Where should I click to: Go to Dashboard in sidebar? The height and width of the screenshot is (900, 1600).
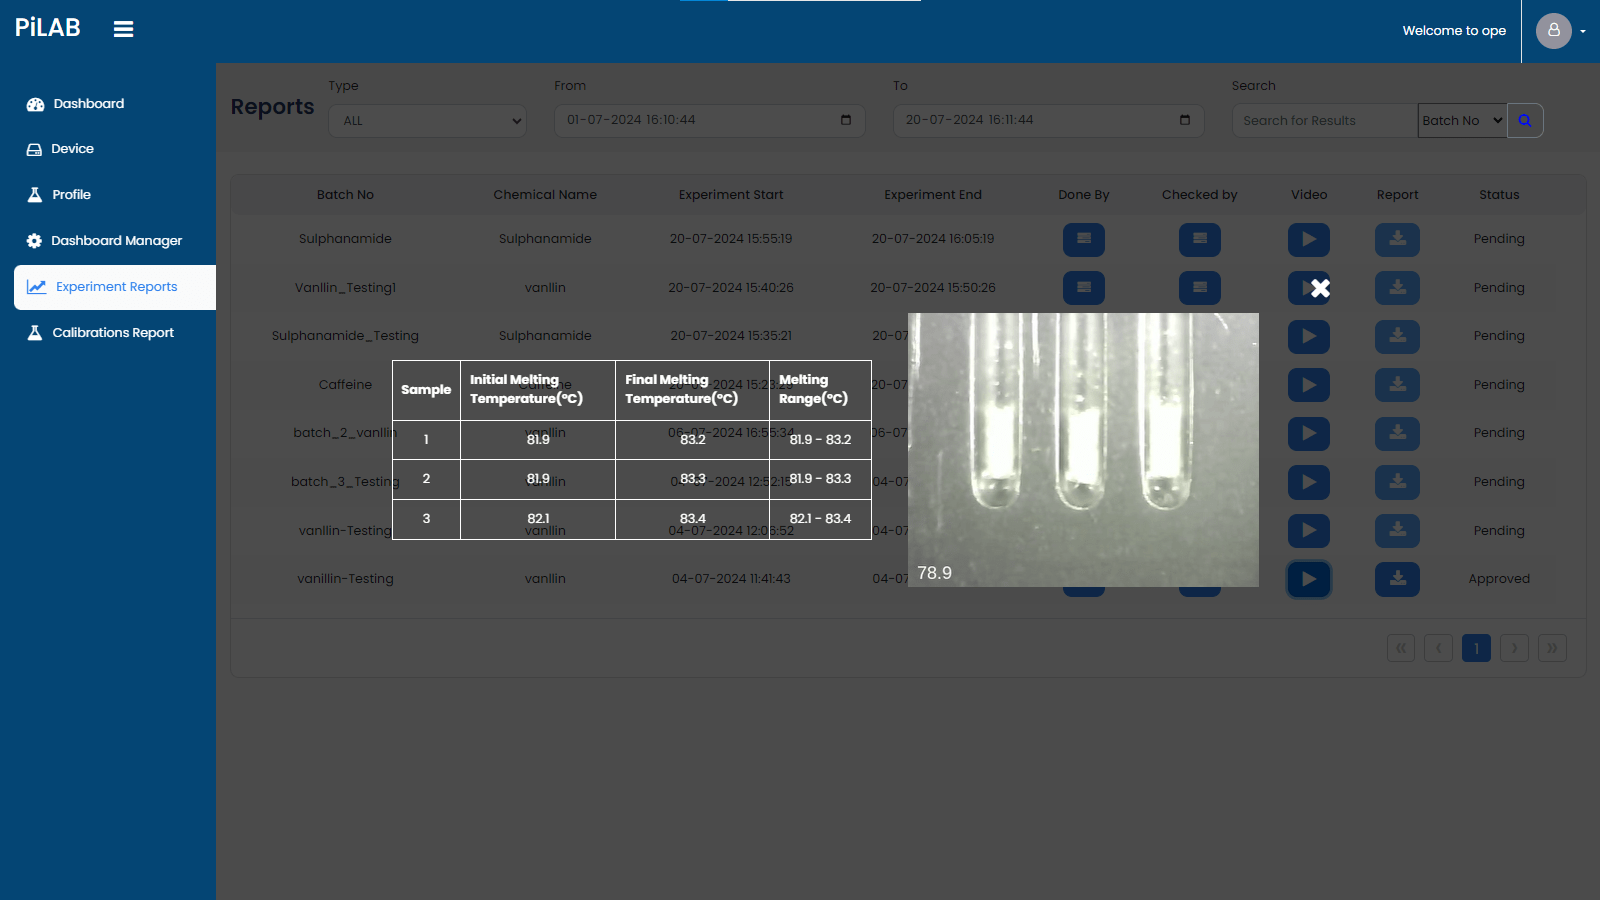[88, 104]
